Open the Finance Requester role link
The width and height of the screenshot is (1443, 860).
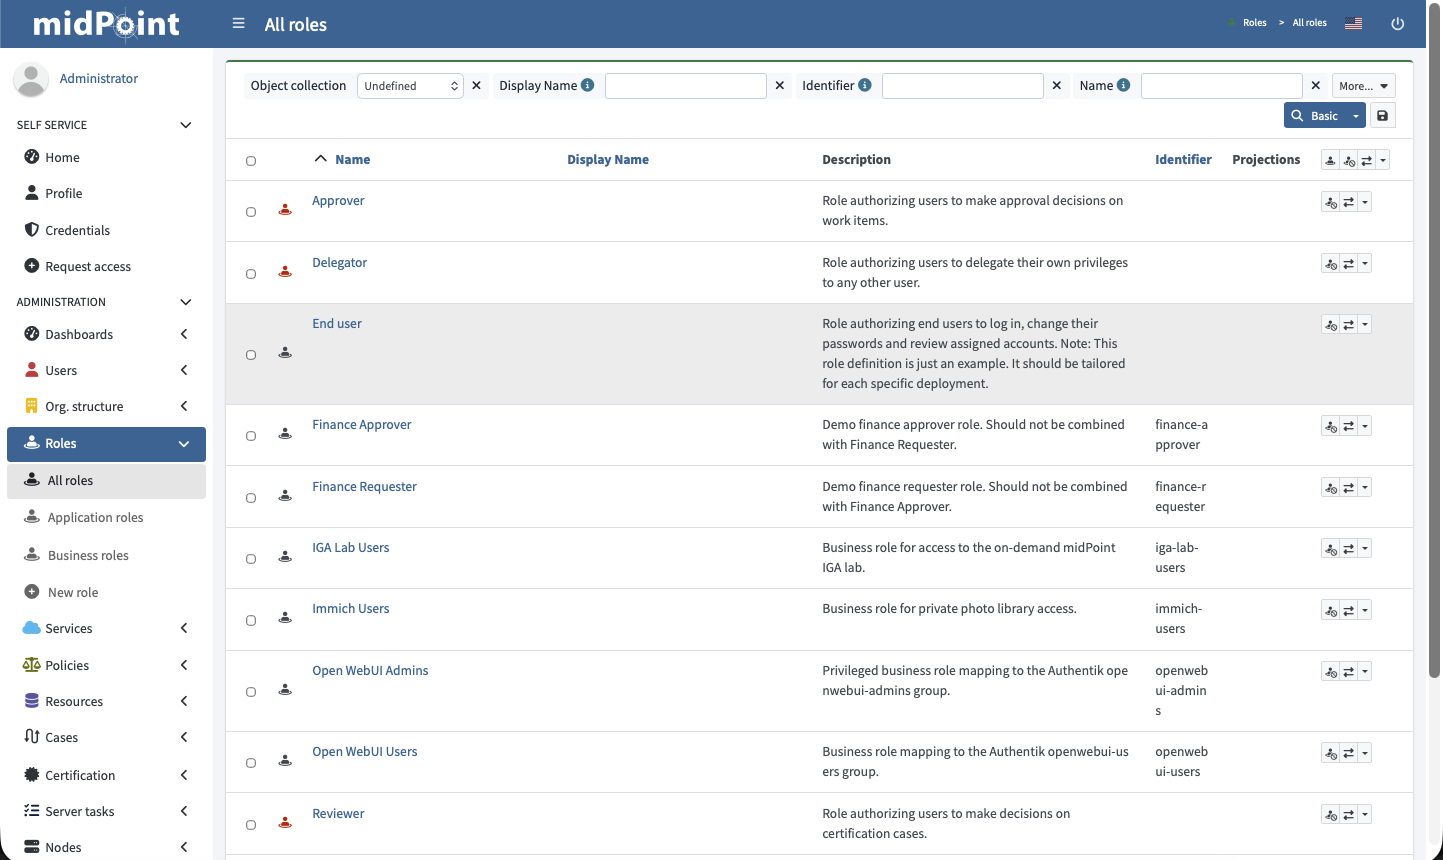click(x=364, y=487)
